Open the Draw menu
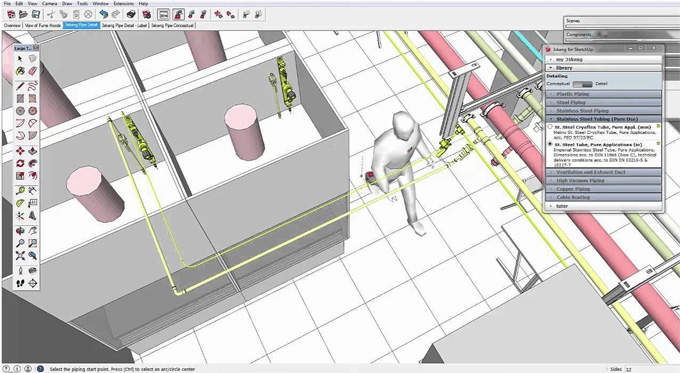Image resolution: width=680 pixels, height=373 pixels. click(67, 3)
